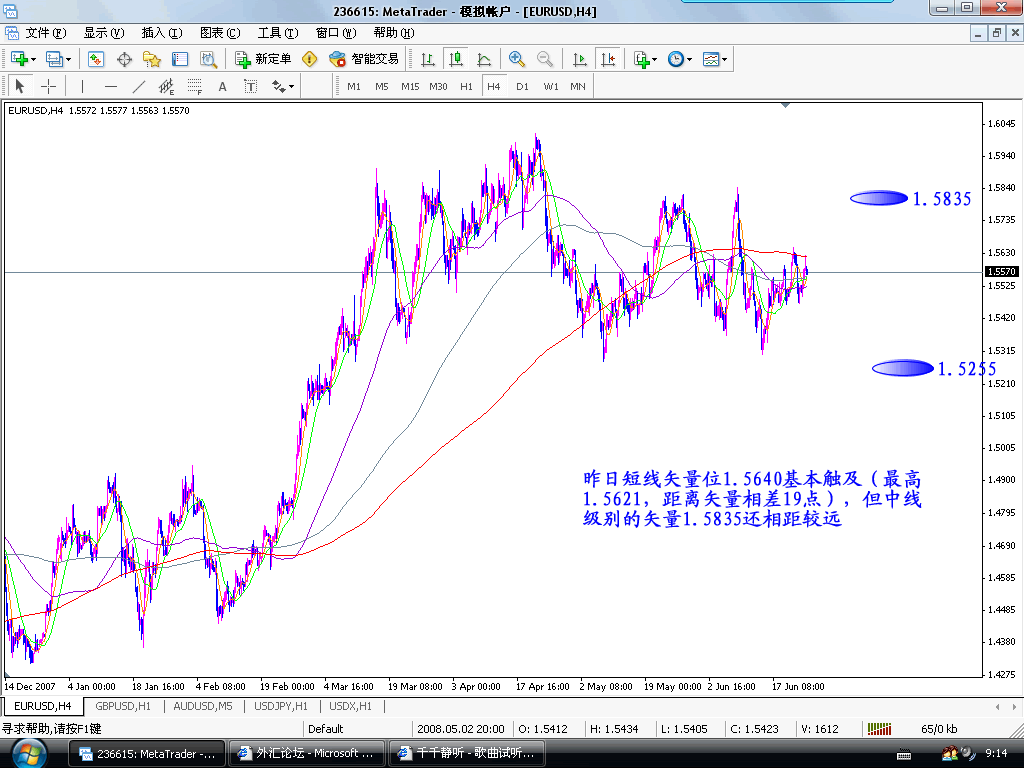Switch chart to Candlesticks mode
The image size is (1024, 768).
(456, 59)
